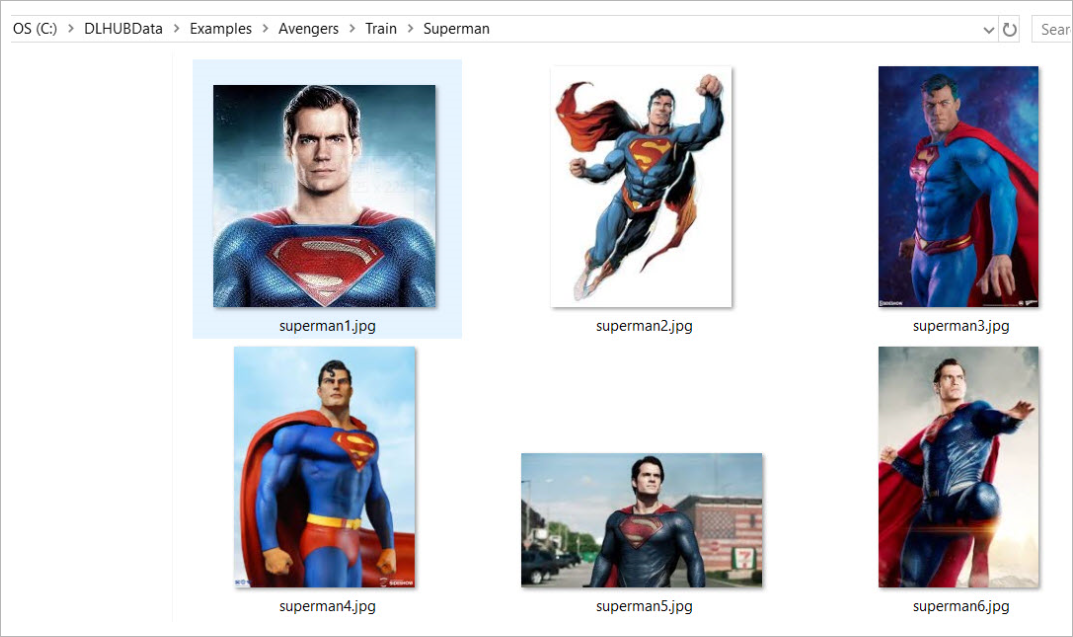Navigate to OS (C:) in the breadcrumb

click(x=34, y=29)
